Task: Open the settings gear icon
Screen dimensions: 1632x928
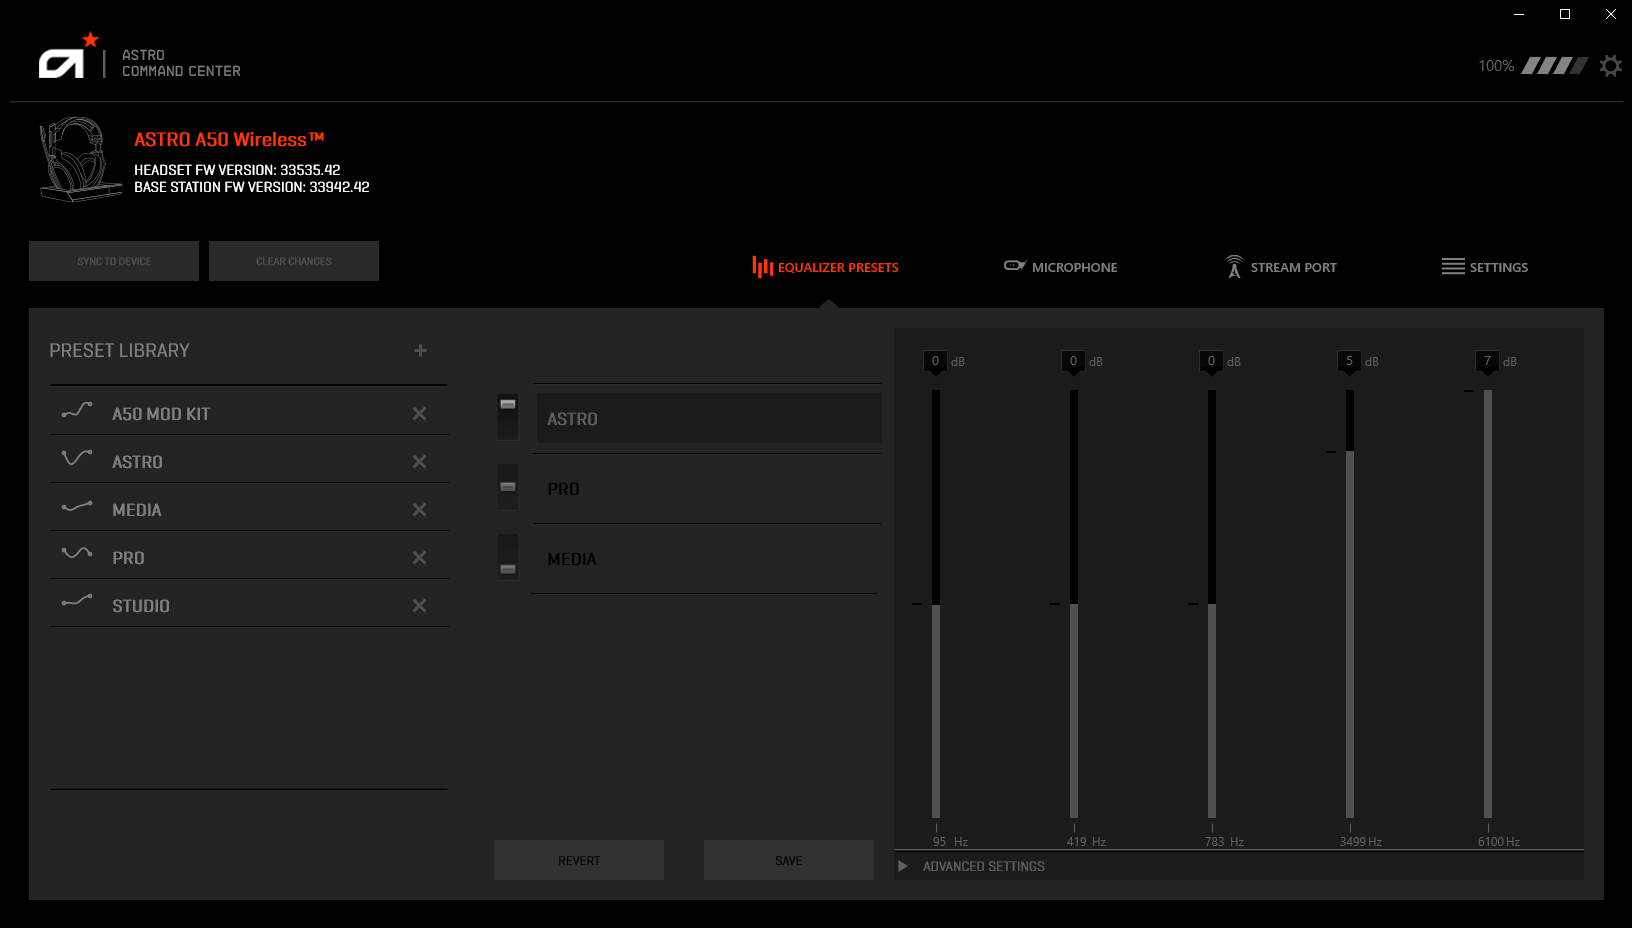Action: pyautogui.click(x=1610, y=65)
